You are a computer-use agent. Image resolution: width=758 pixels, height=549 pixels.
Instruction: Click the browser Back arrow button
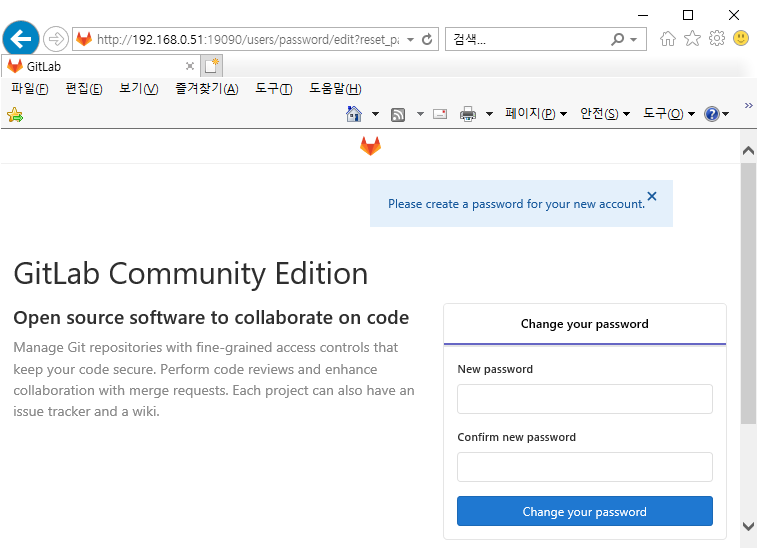point(21,39)
